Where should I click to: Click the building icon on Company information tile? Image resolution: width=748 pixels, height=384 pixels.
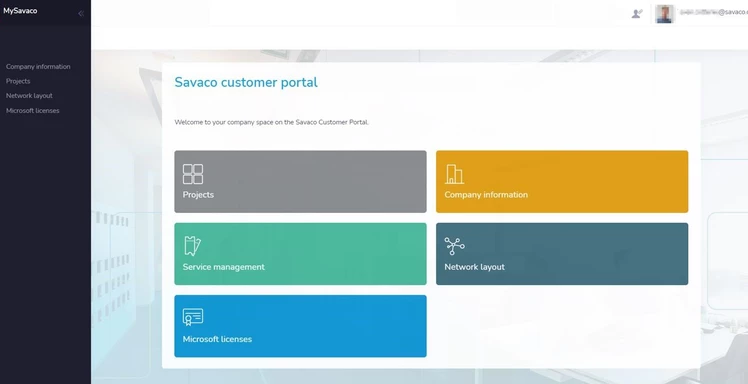454,174
